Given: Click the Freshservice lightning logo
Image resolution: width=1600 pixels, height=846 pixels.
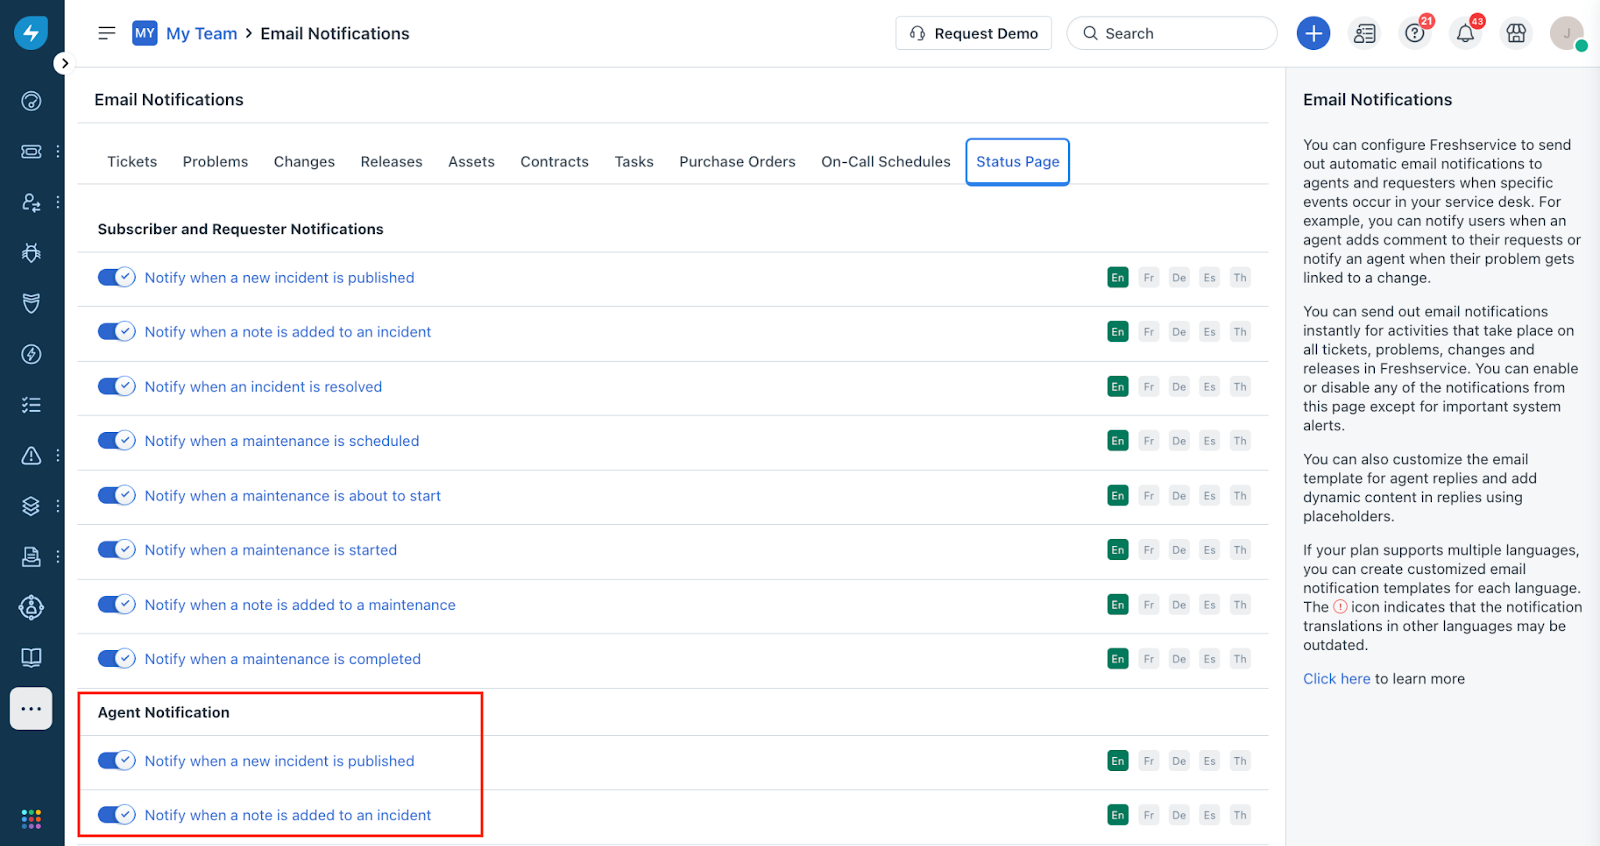Looking at the screenshot, I should pos(31,33).
